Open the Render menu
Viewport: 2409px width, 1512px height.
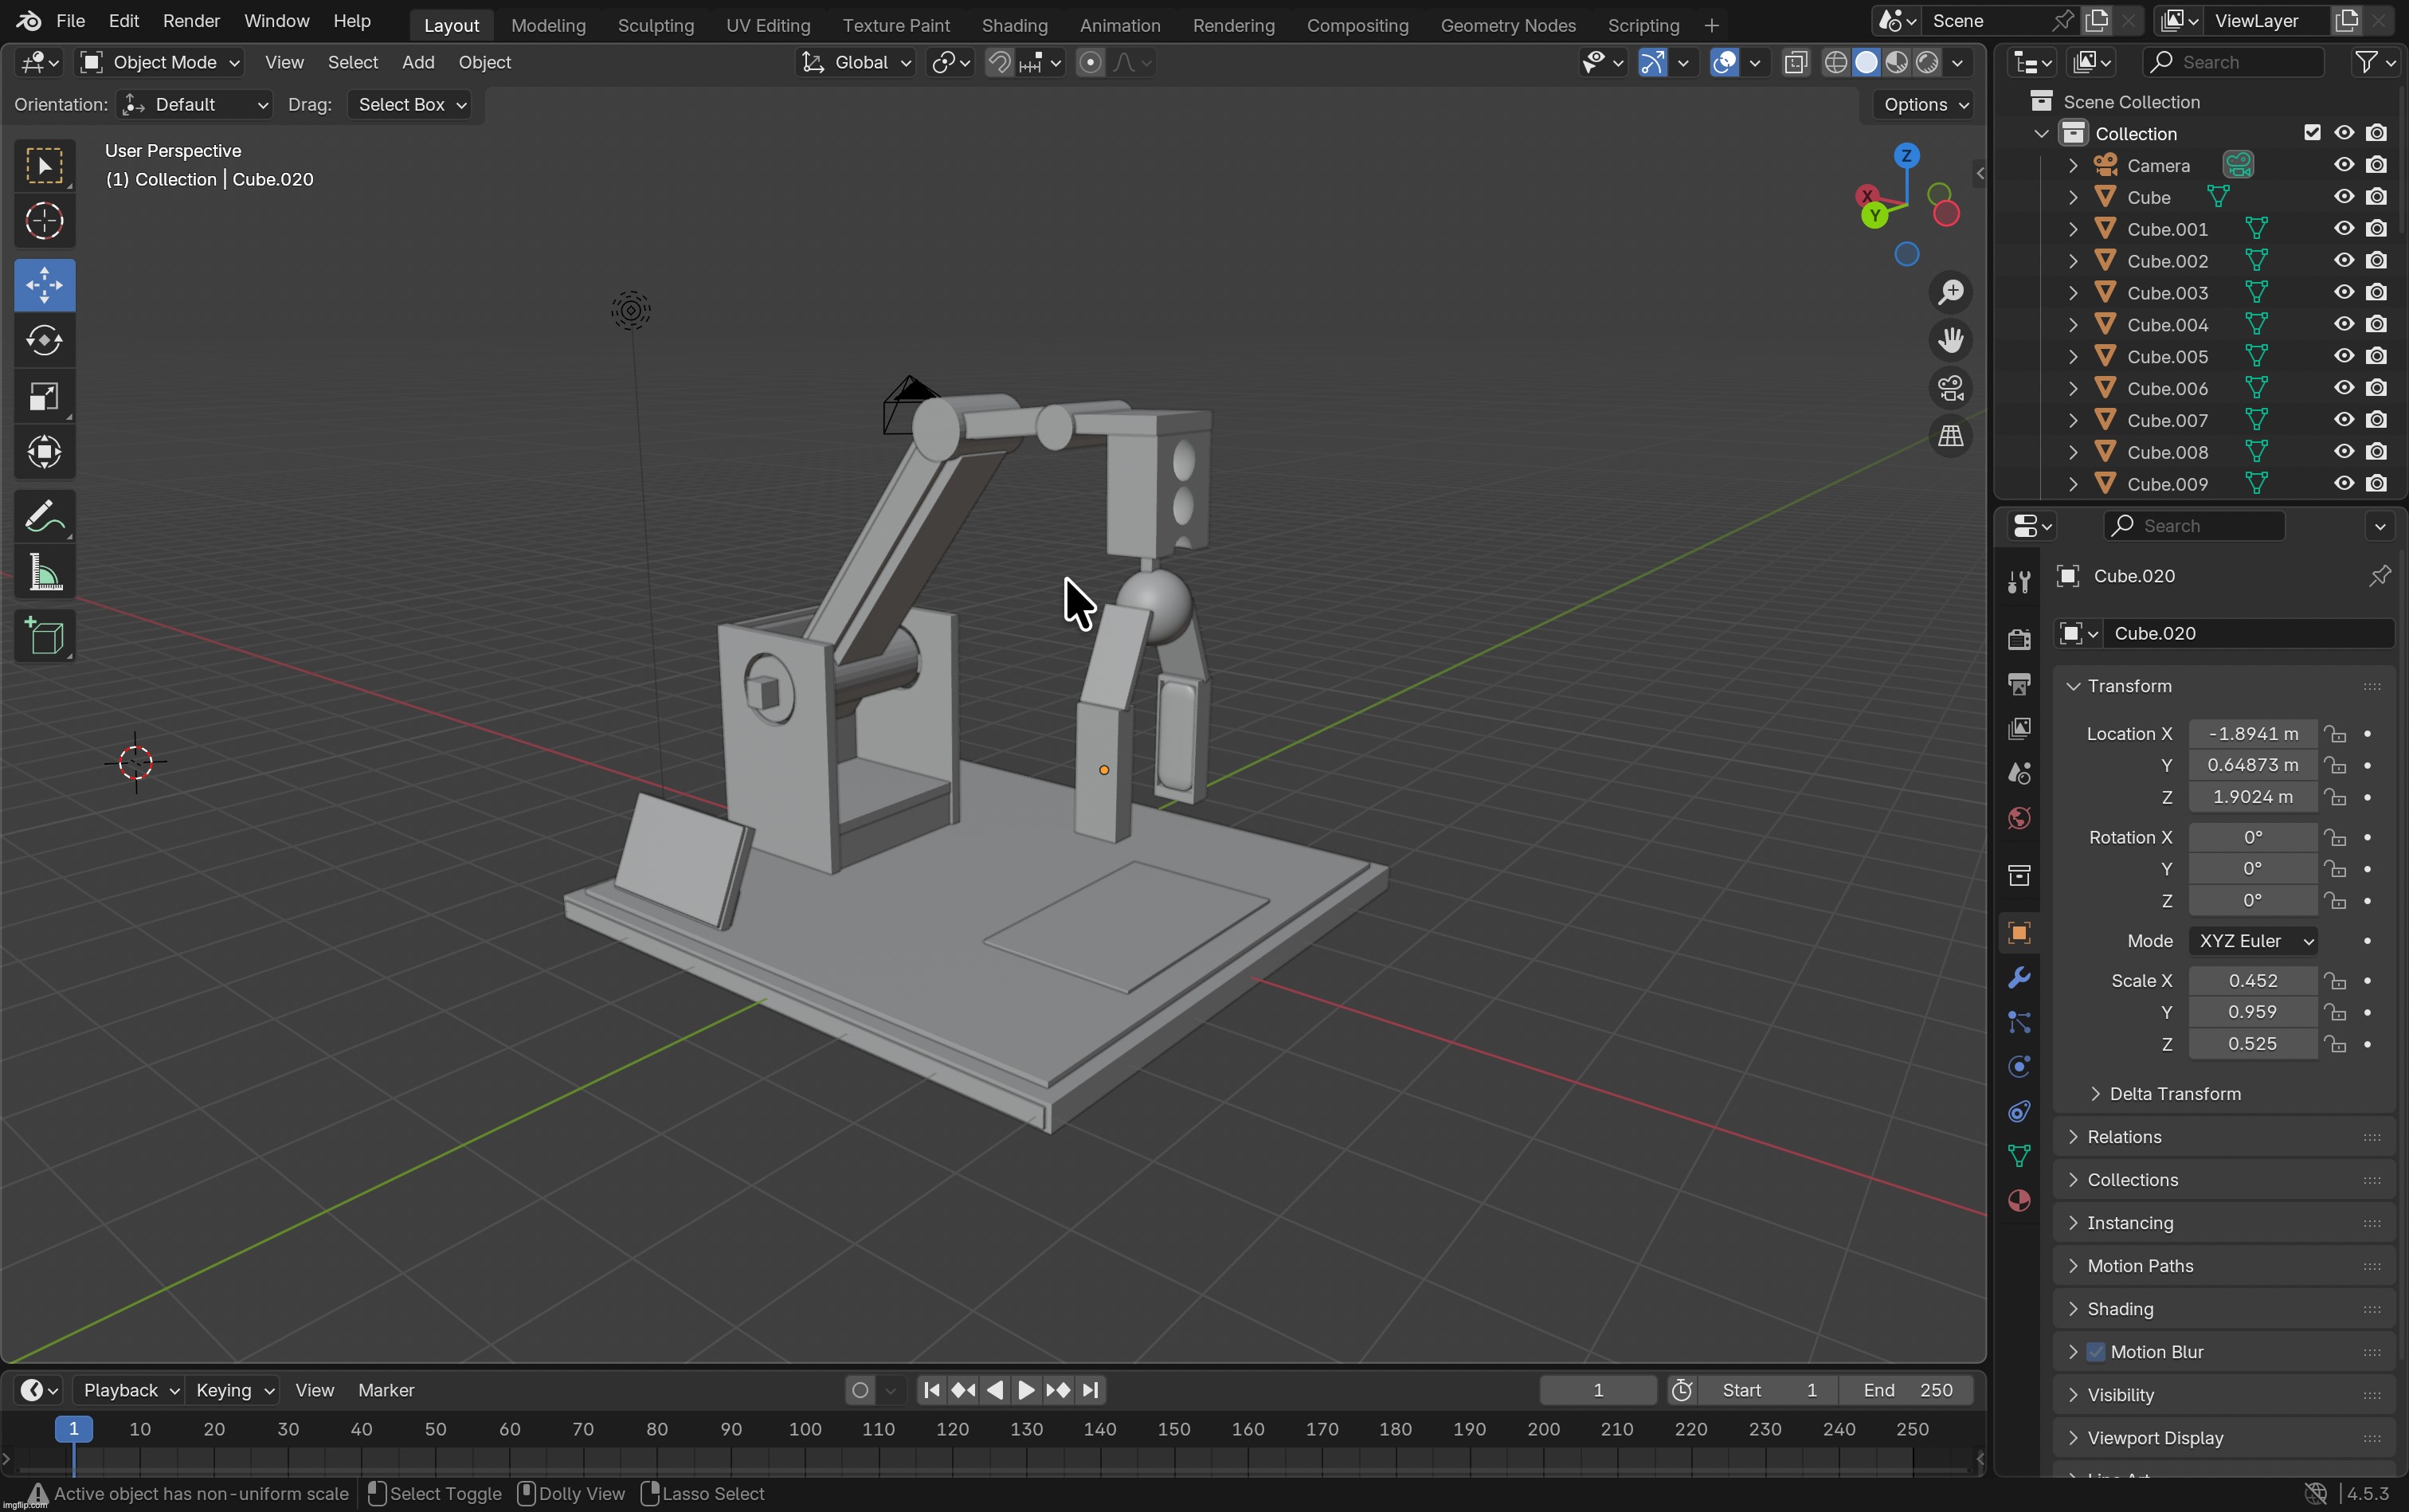(x=191, y=20)
